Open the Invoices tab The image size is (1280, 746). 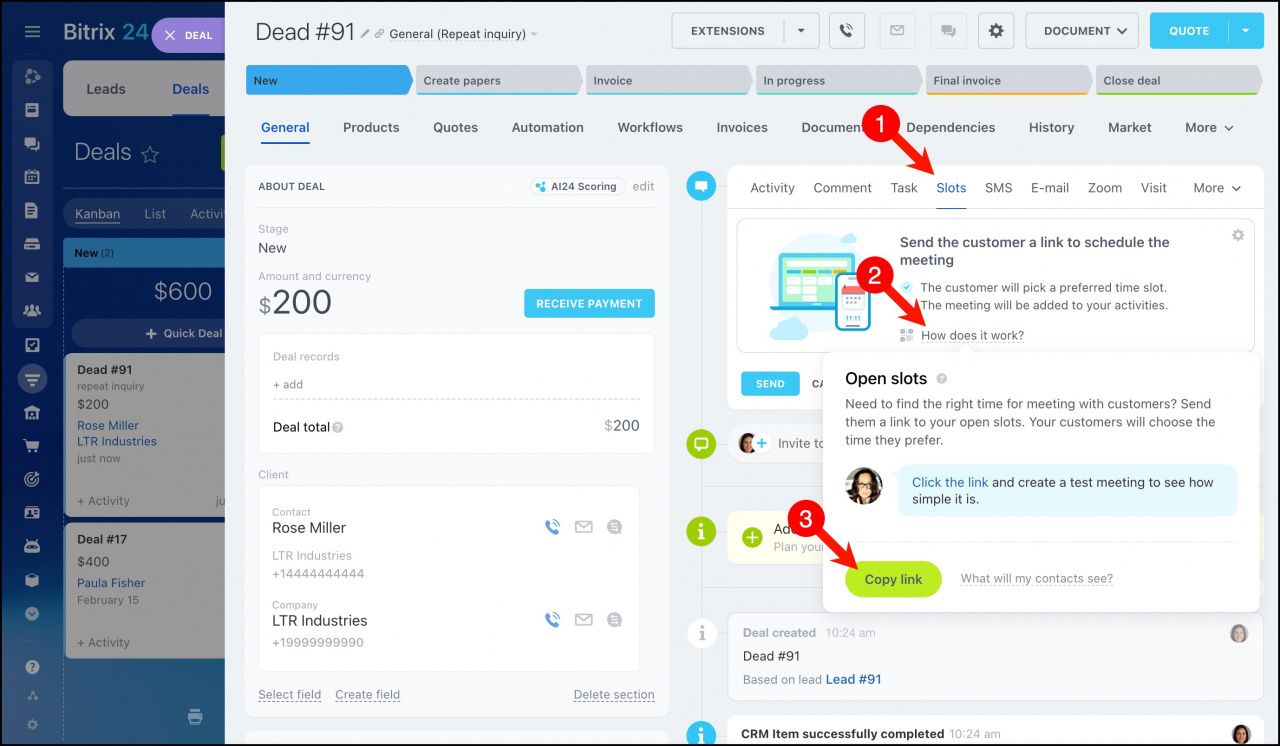742,128
